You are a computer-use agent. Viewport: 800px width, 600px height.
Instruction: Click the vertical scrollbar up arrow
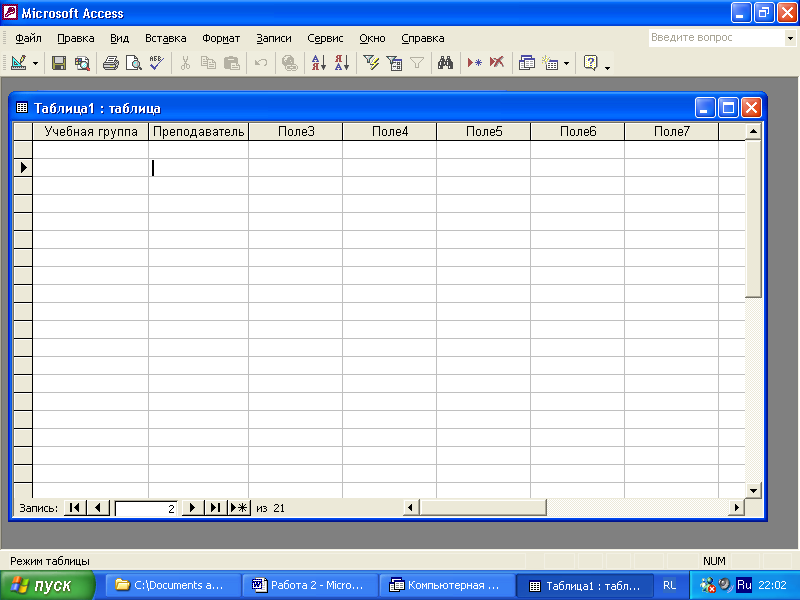[x=754, y=132]
